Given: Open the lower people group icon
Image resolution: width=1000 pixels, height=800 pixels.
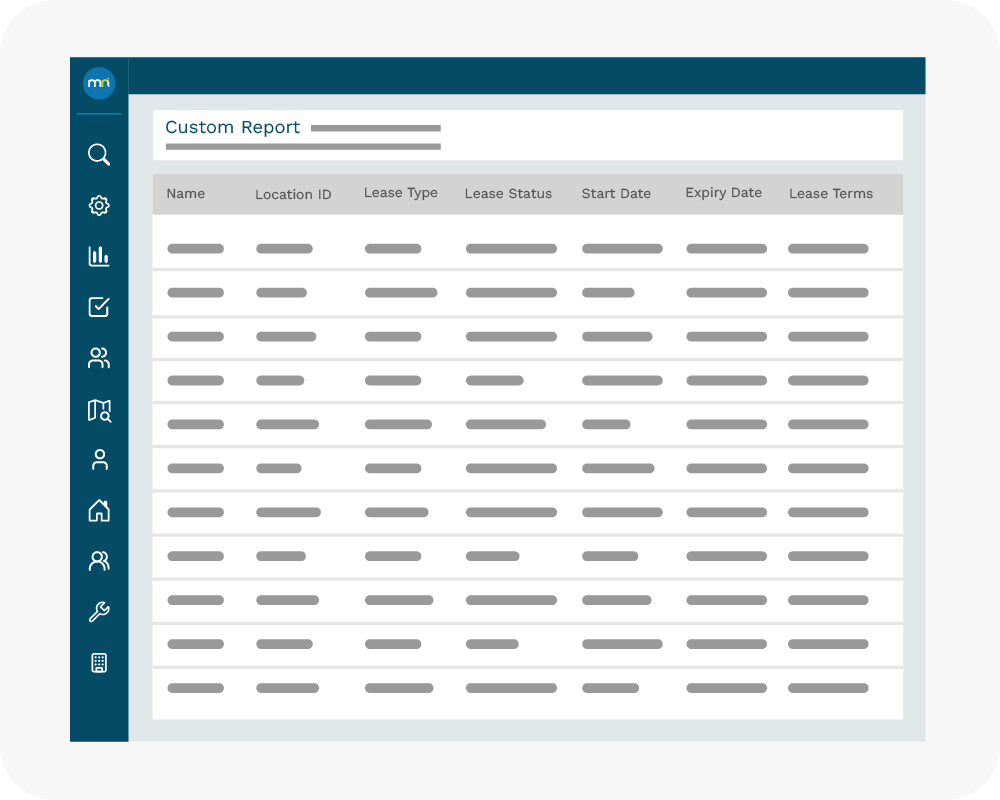Looking at the screenshot, I should 99,561.
